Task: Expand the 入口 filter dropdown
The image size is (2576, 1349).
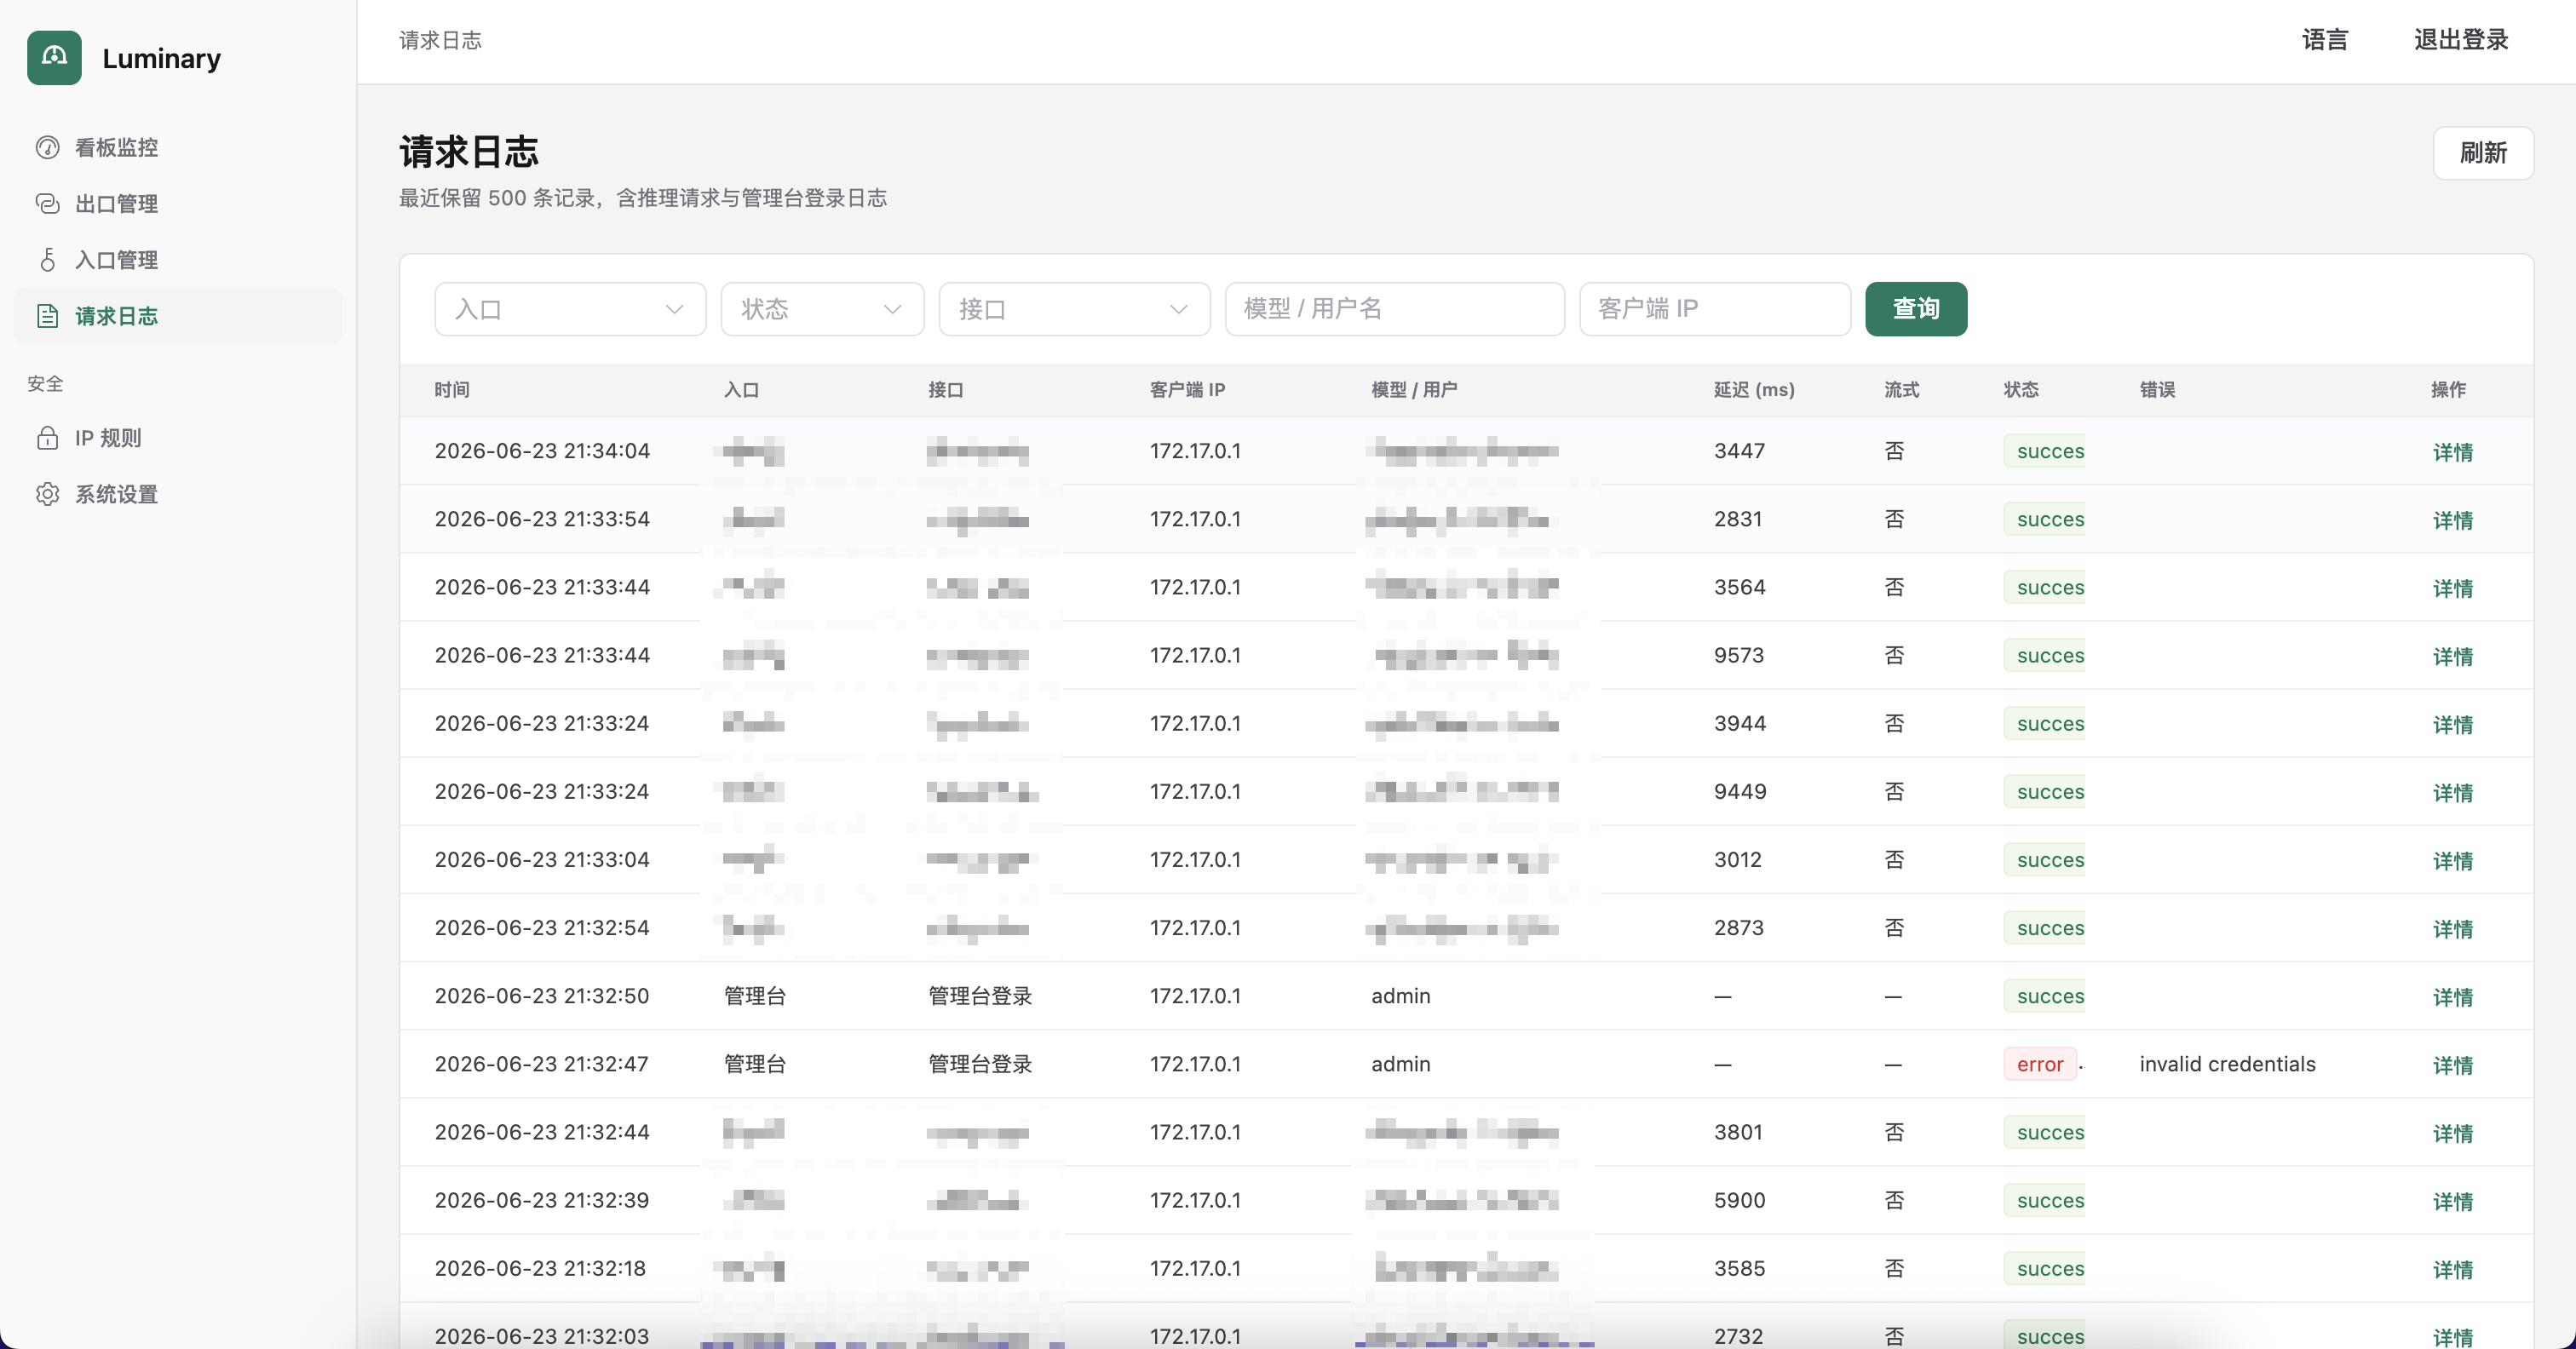Action: pyautogui.click(x=570, y=308)
